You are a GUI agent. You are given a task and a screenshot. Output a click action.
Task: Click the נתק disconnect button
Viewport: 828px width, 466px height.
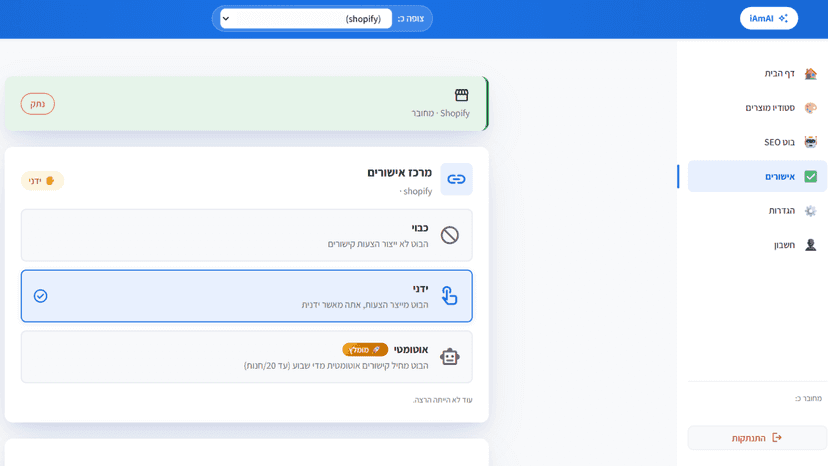(x=37, y=104)
